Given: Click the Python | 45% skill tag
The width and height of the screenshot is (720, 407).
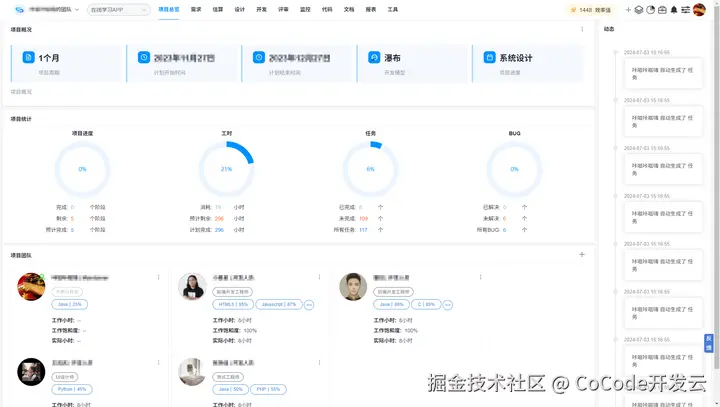Looking at the screenshot, I should pos(72,389).
